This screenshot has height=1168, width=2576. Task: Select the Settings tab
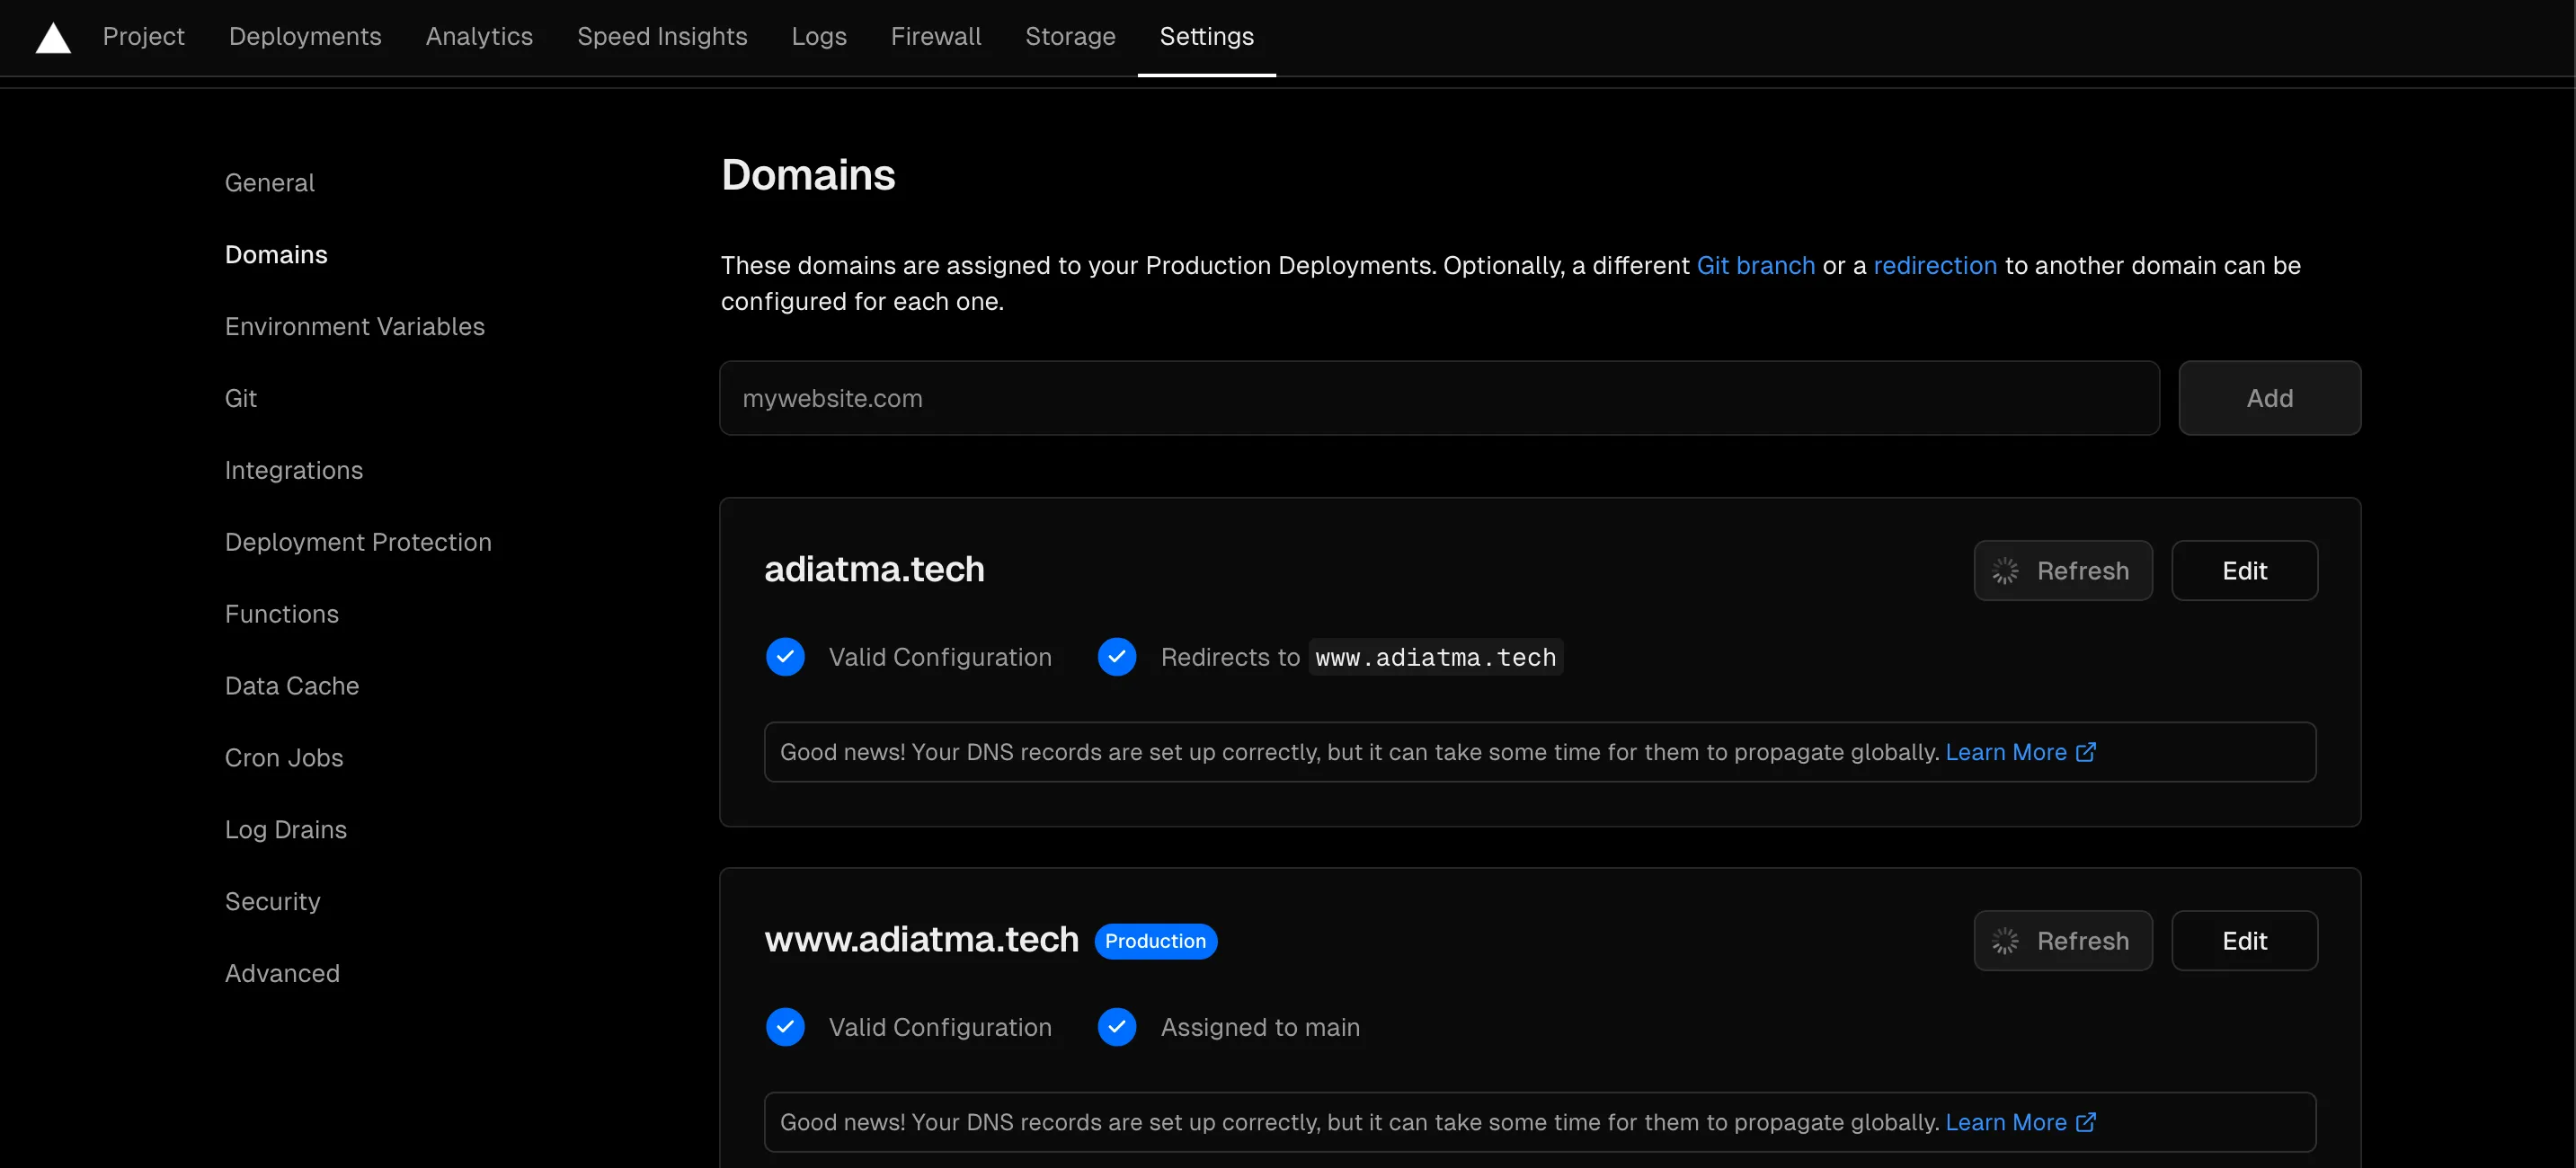click(1206, 37)
